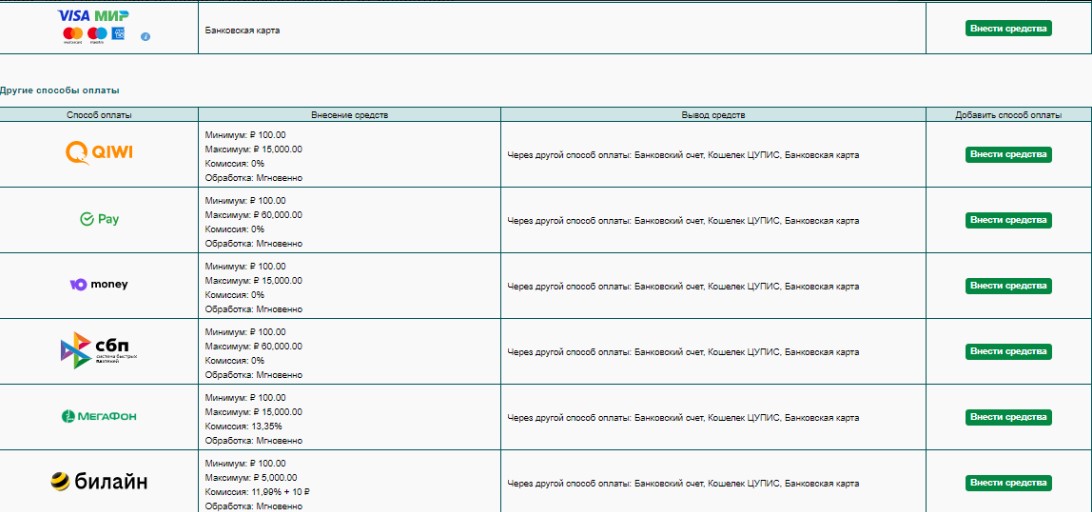Image resolution: width=1092 pixels, height=512 pixels.
Task: Click the билайн logo
Action: coord(99,481)
